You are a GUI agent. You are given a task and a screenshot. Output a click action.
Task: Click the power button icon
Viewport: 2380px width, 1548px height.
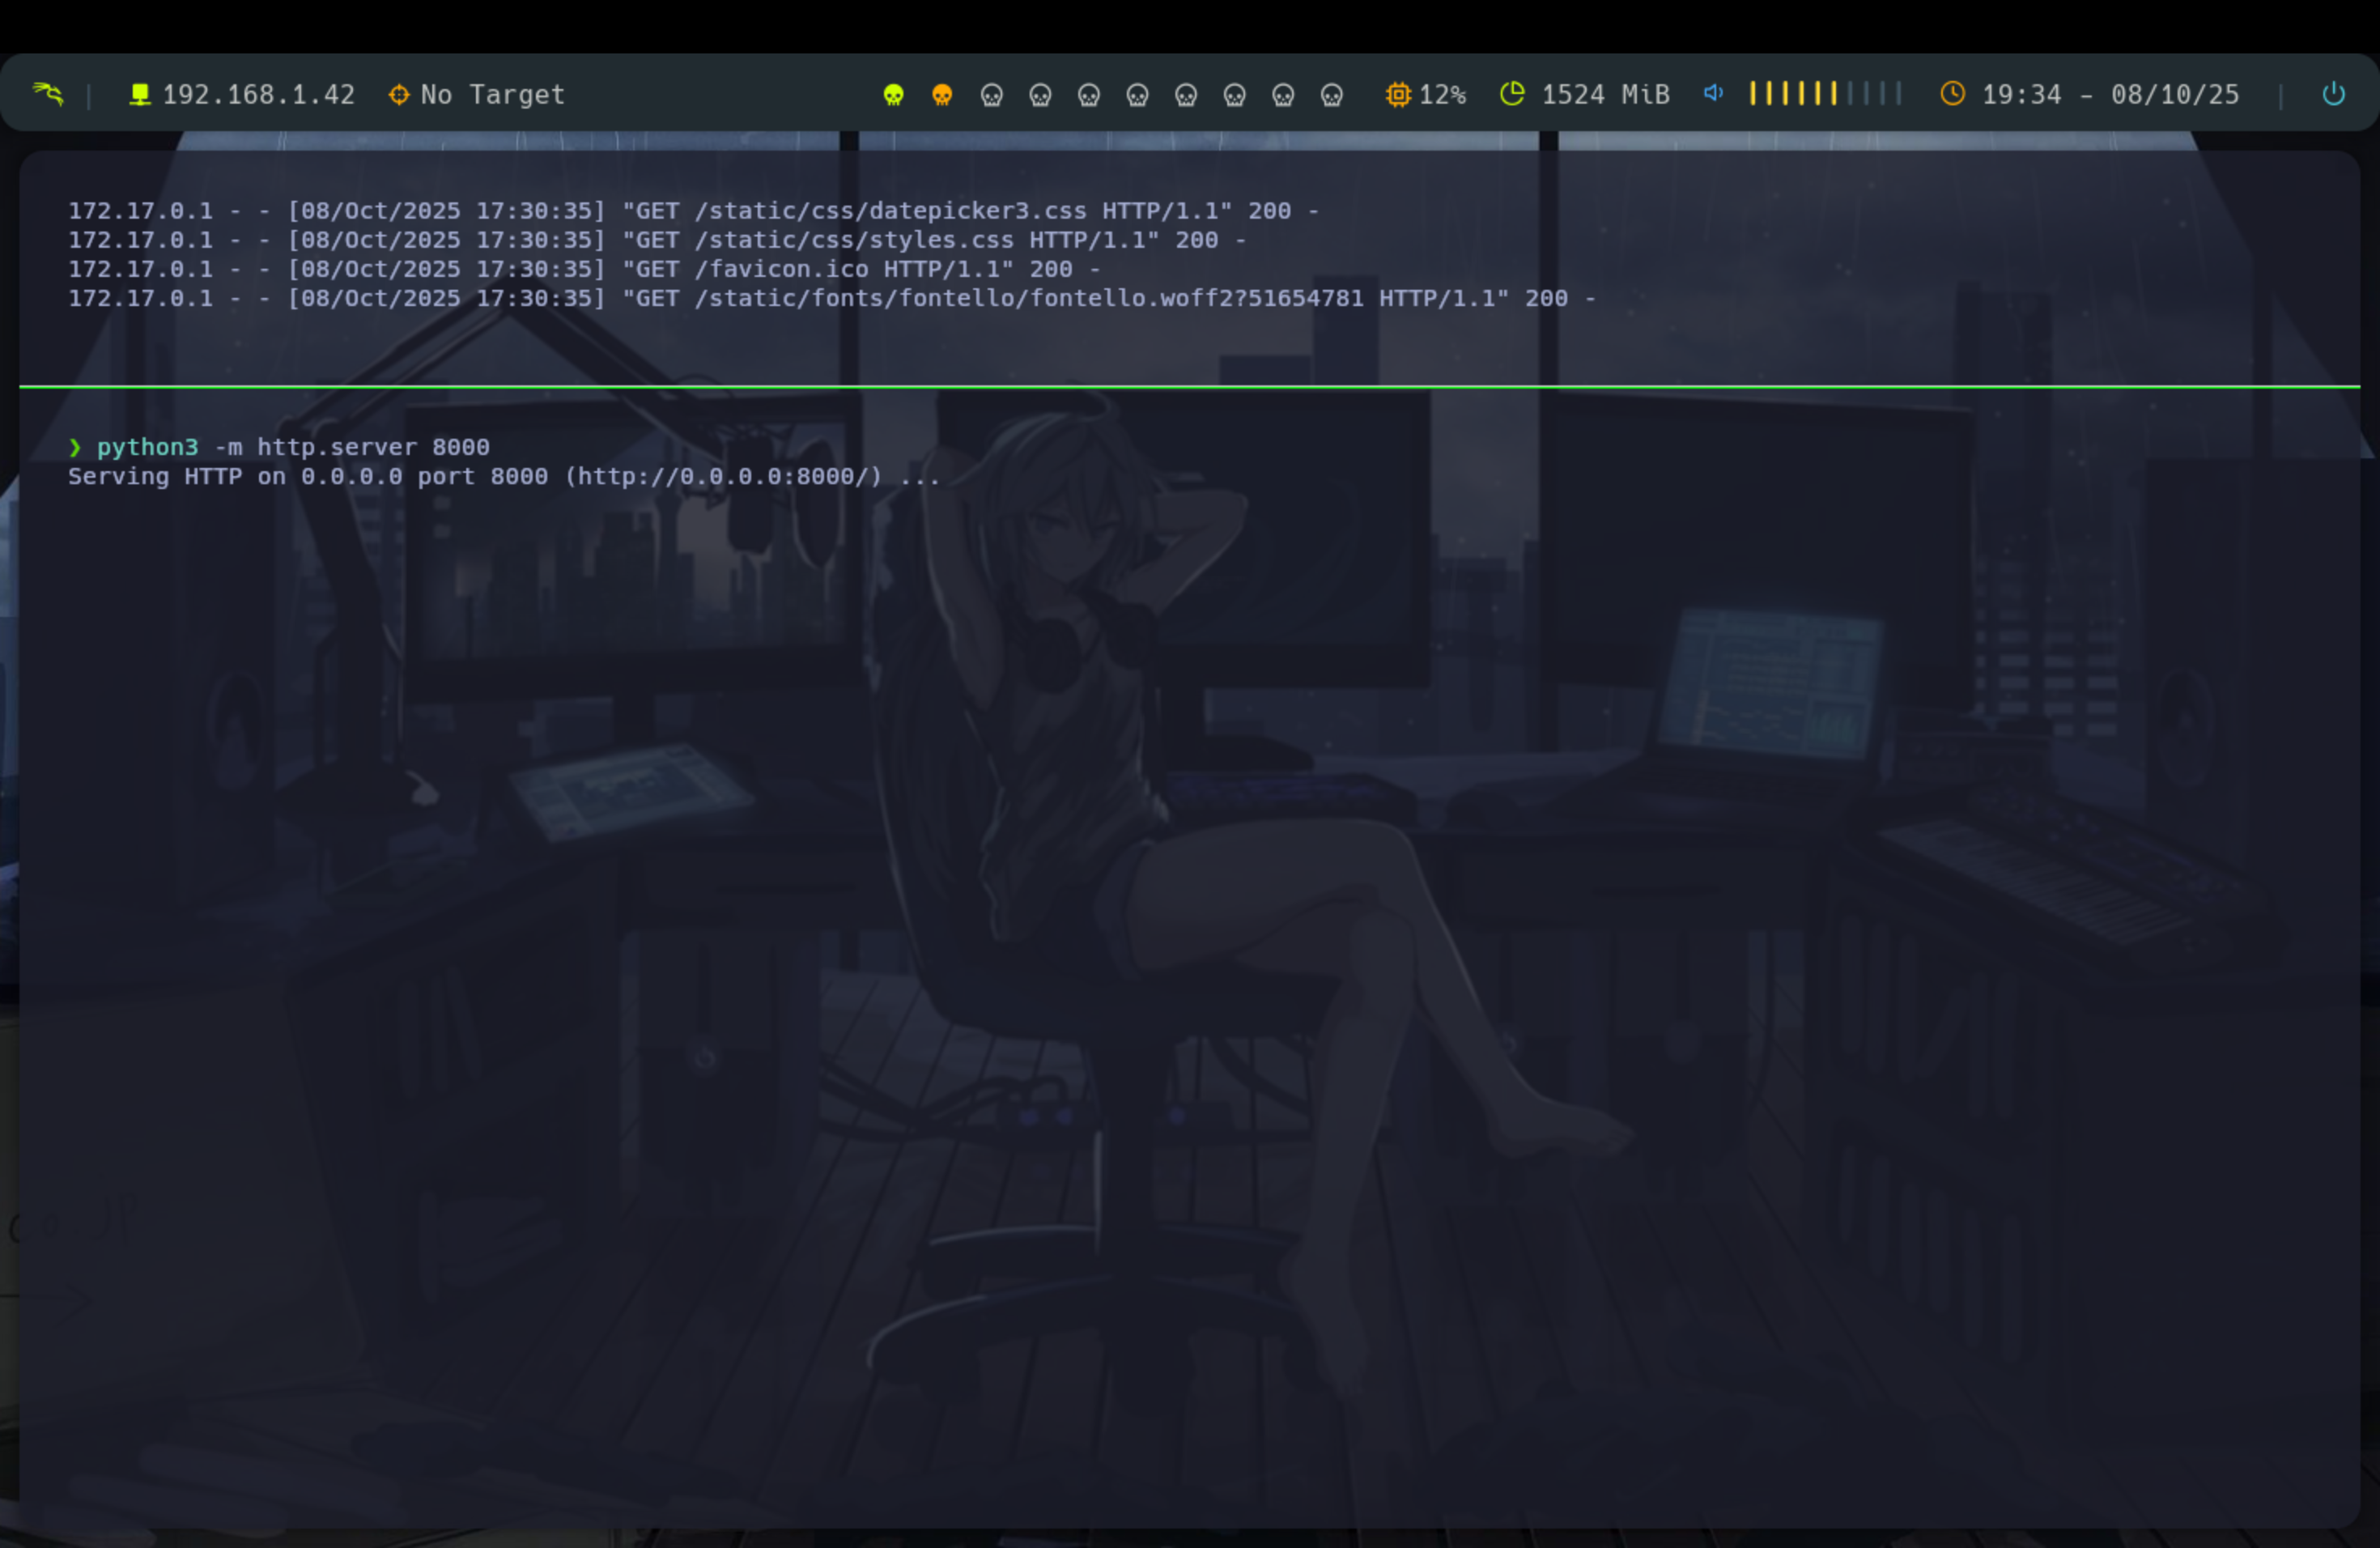tap(2333, 94)
